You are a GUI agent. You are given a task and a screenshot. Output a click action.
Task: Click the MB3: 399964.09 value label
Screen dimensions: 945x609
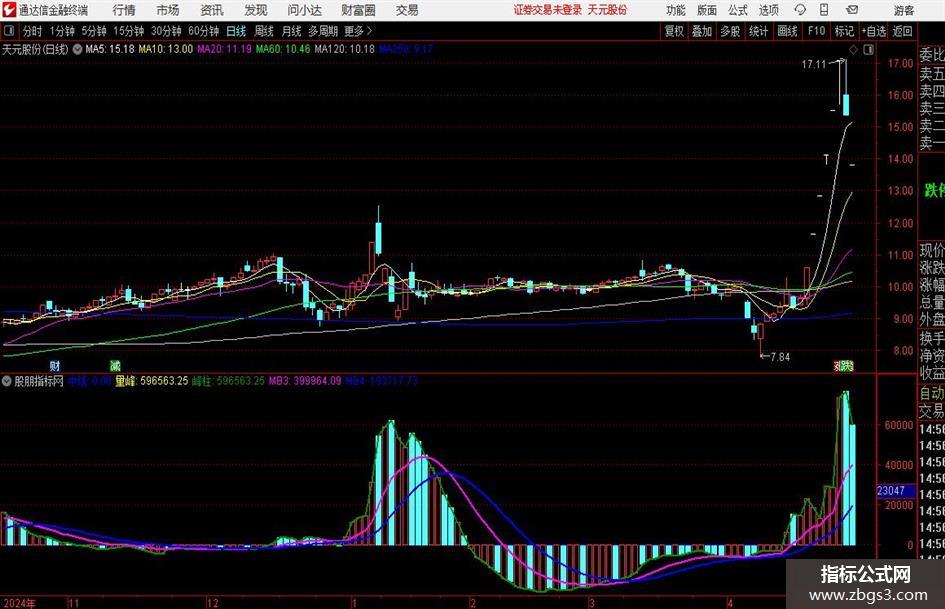point(305,381)
